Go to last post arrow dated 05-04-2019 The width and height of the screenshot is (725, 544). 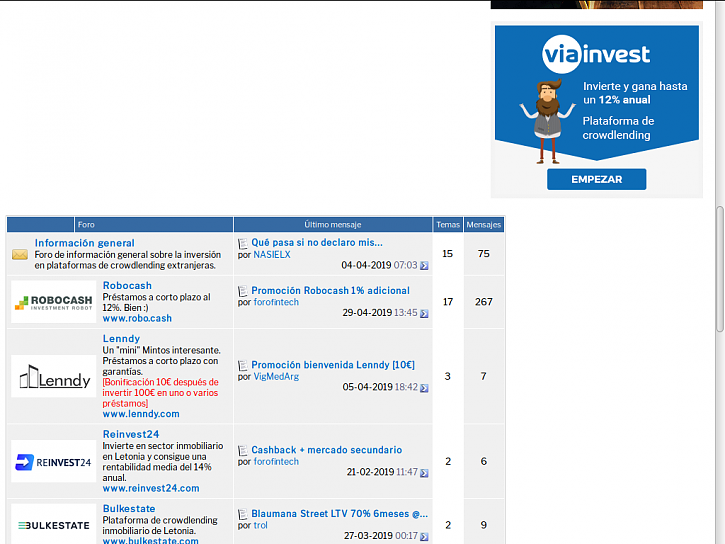tap(424, 388)
